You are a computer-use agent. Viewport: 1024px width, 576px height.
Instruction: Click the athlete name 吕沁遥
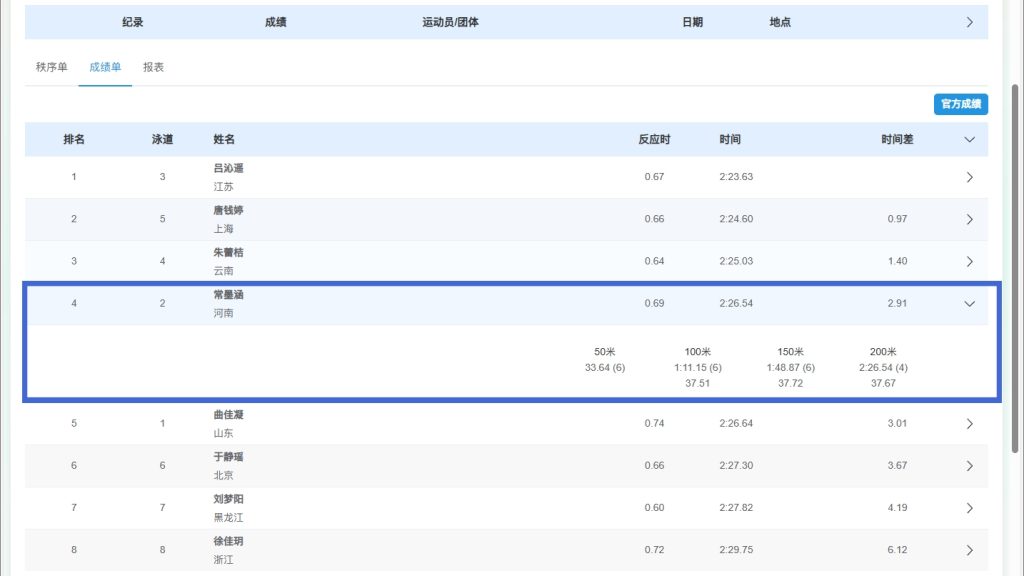click(x=228, y=169)
